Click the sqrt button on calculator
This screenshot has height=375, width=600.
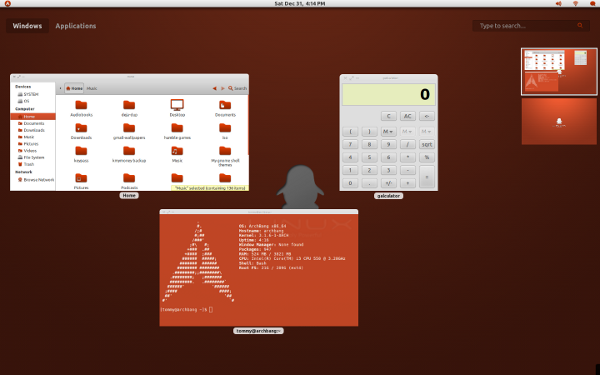427,144
